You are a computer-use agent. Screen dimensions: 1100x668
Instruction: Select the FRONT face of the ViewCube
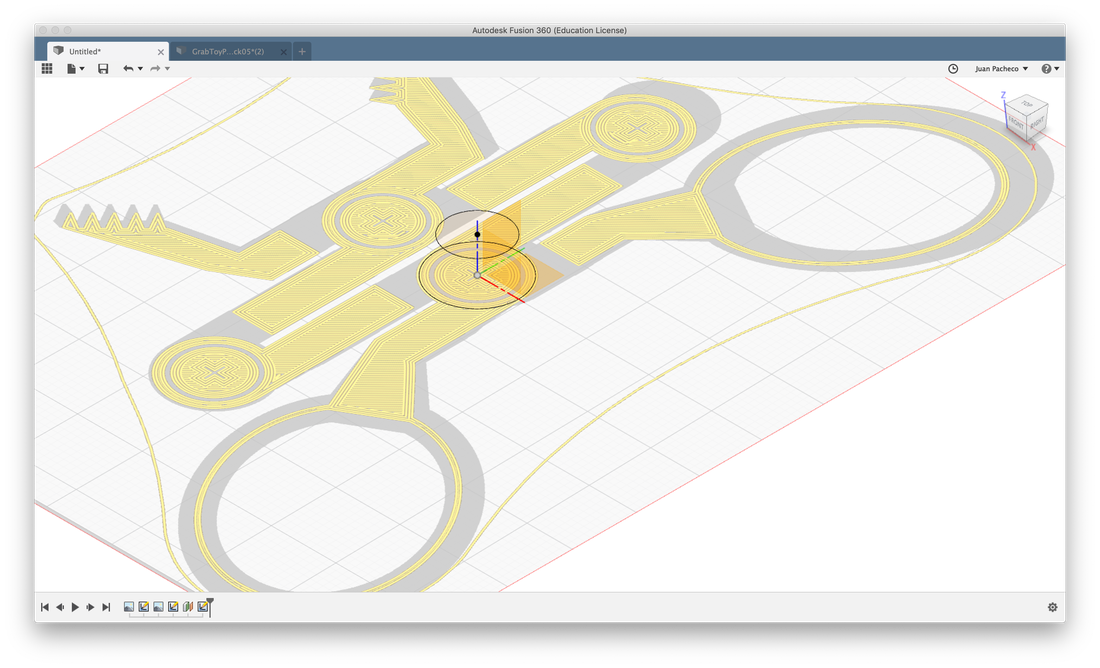[1016, 122]
